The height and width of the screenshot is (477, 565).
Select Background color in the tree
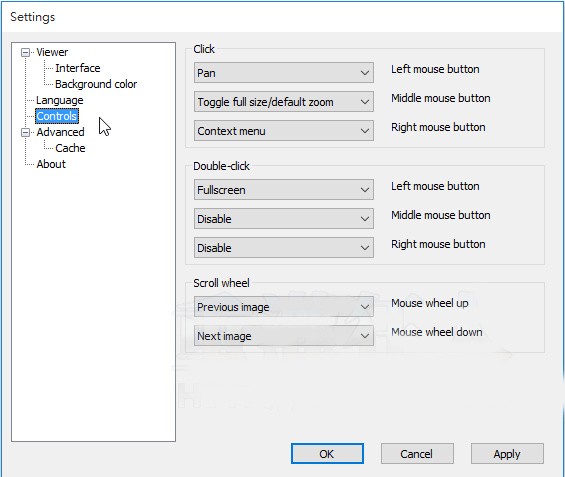coord(96,84)
